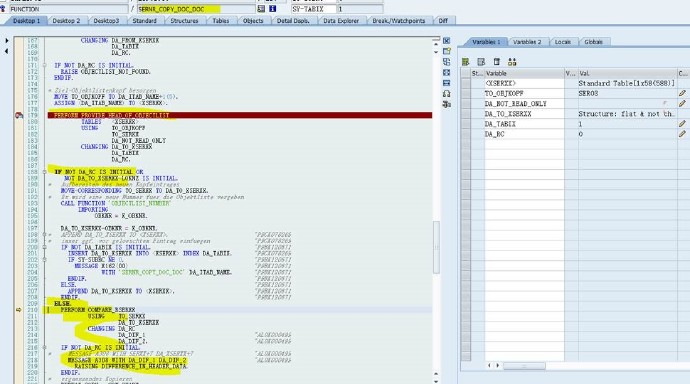Image resolution: width=690 pixels, height=384 pixels.
Task: Collapse the IF SY-SUBRC block at line 202
Action: (44, 260)
